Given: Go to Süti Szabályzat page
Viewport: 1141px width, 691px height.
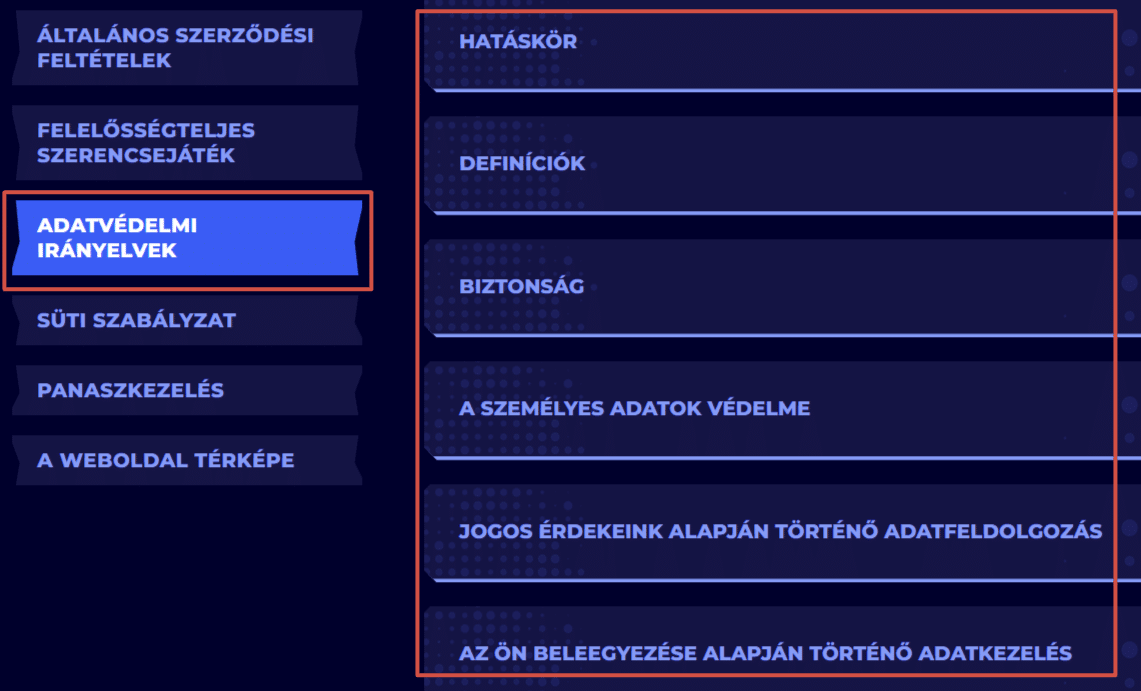Looking at the screenshot, I should click(137, 321).
